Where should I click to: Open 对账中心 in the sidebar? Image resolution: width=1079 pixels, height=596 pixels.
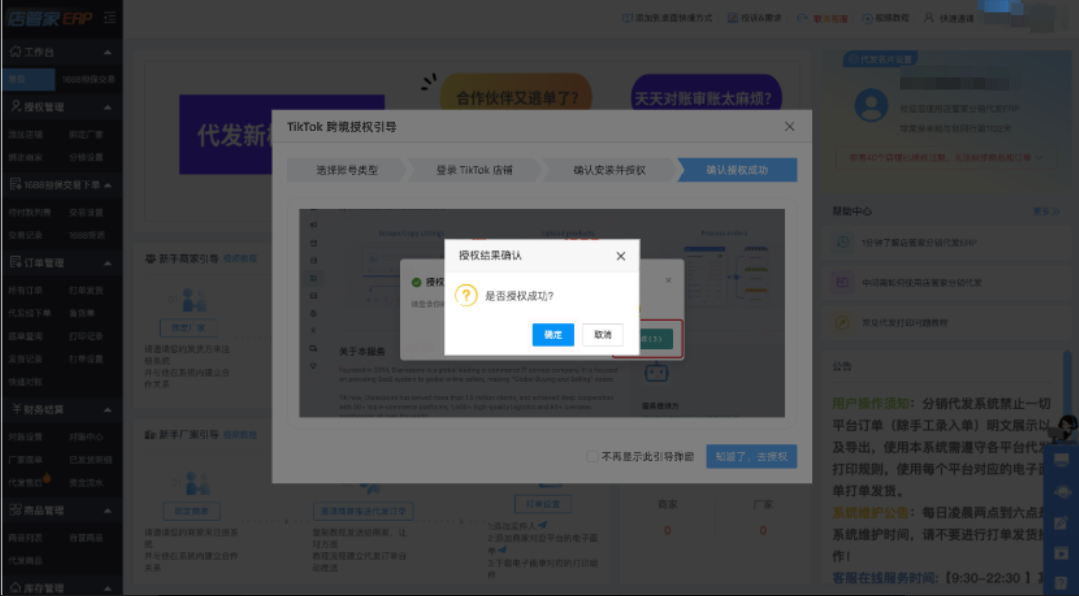86,437
